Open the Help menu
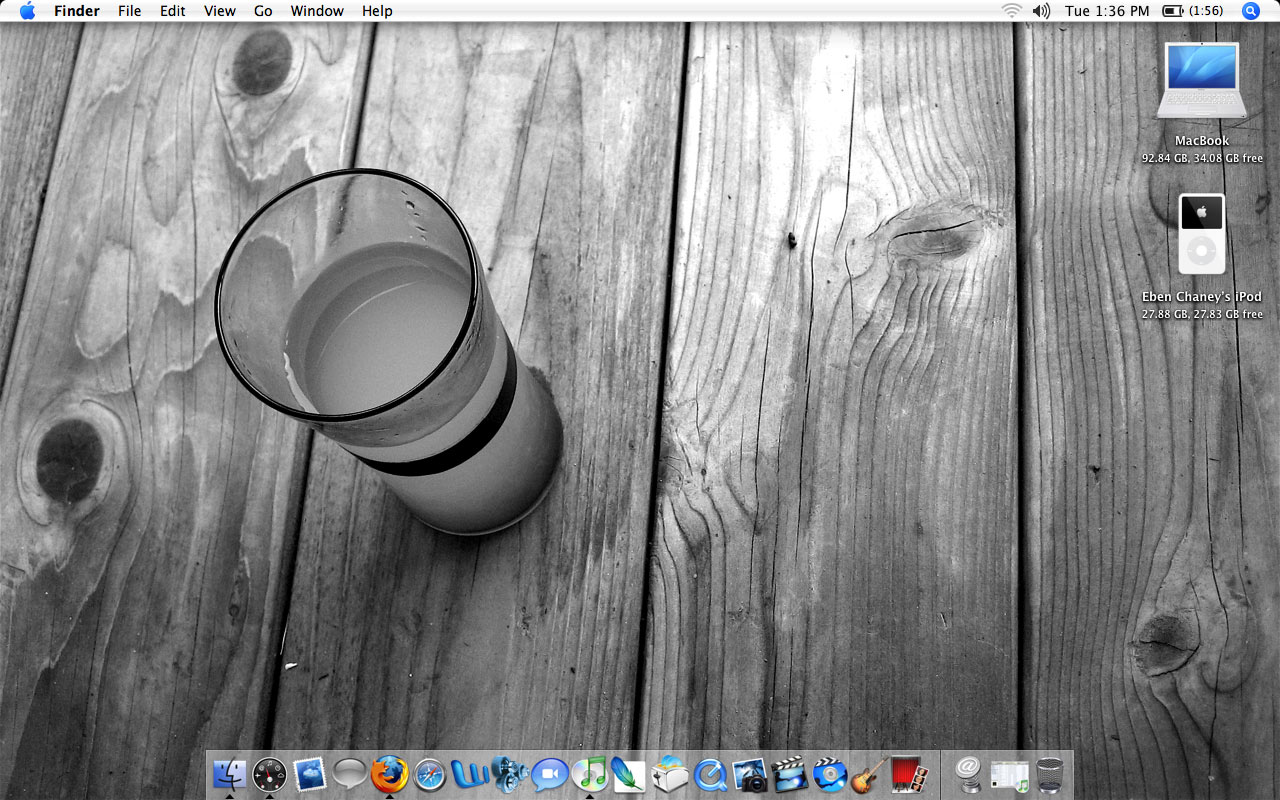The width and height of the screenshot is (1280, 800). (x=377, y=11)
